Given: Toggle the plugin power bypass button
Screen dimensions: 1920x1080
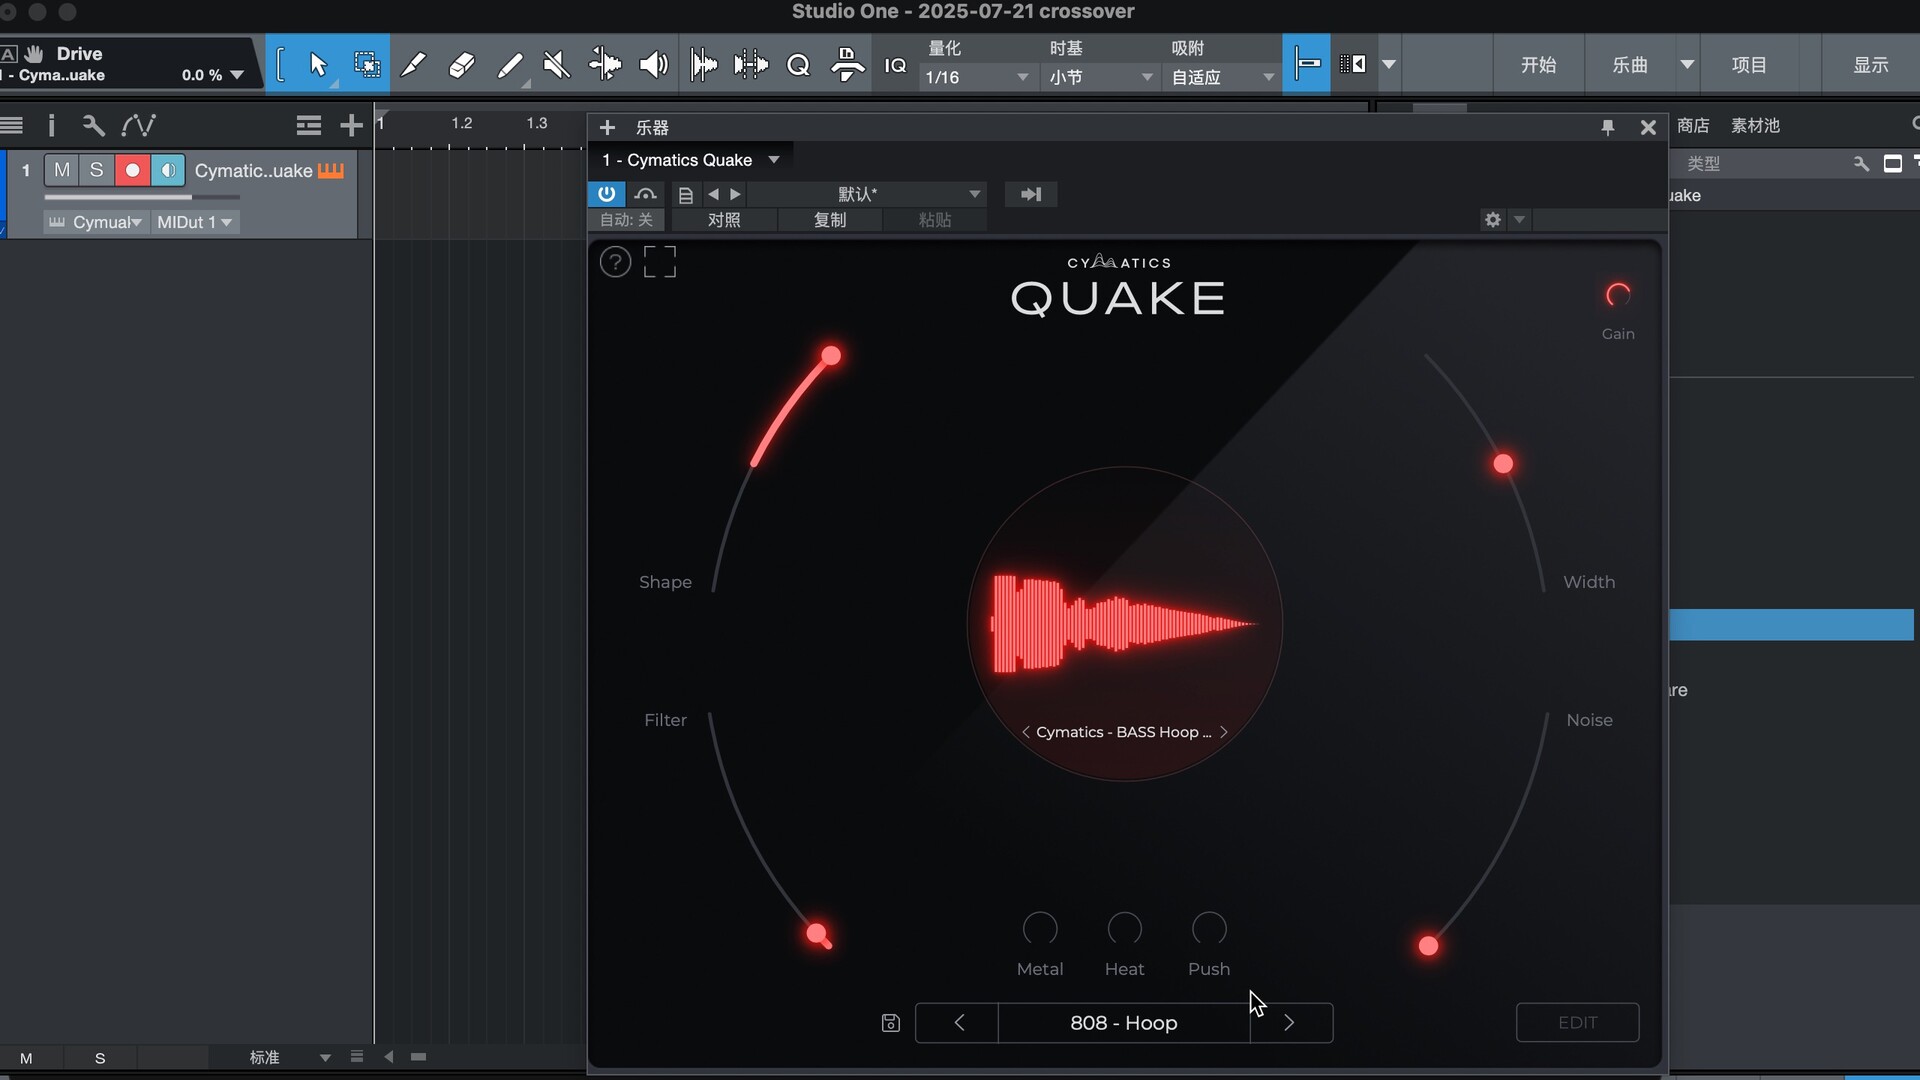Looking at the screenshot, I should (x=606, y=194).
